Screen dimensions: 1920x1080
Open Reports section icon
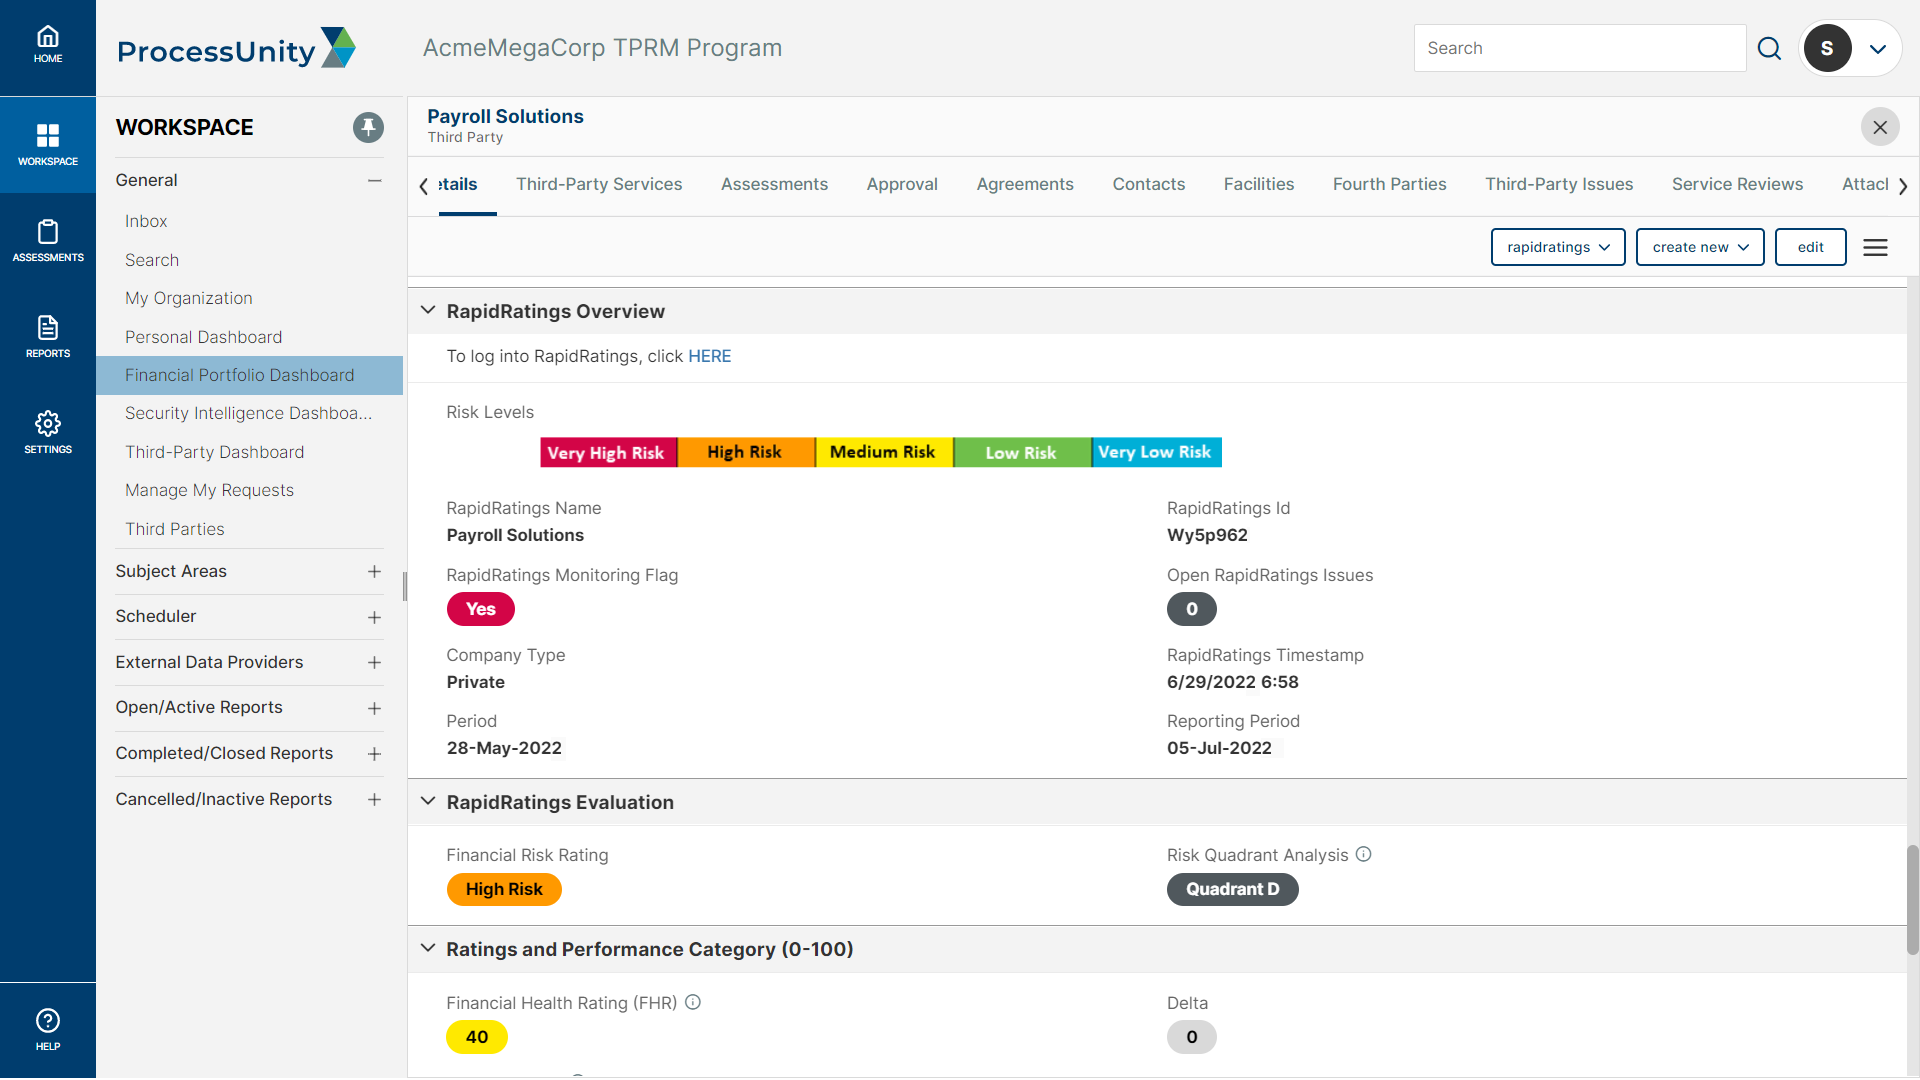[47, 334]
